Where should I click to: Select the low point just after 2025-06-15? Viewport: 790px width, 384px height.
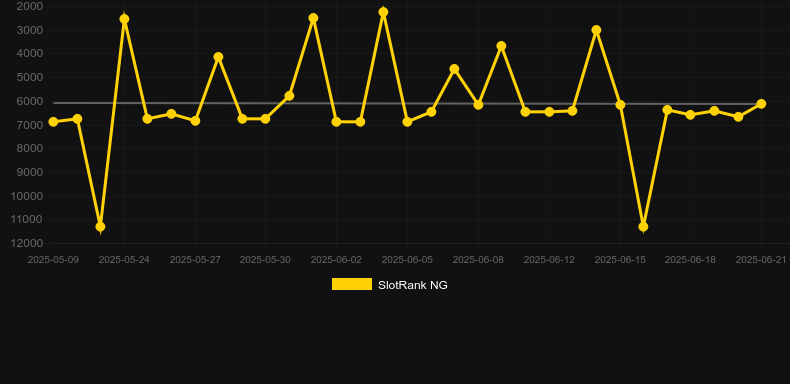tap(643, 227)
